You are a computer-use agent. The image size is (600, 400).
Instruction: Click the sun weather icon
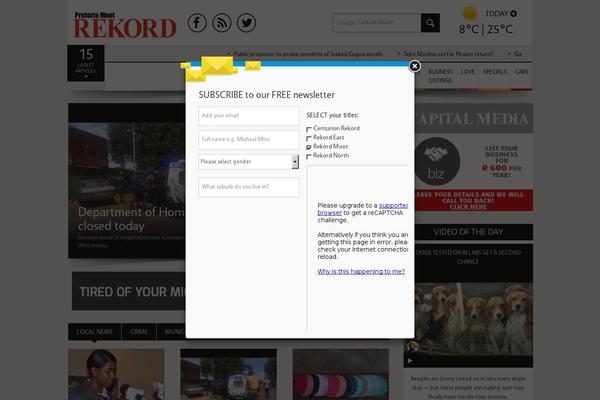[x=470, y=13]
